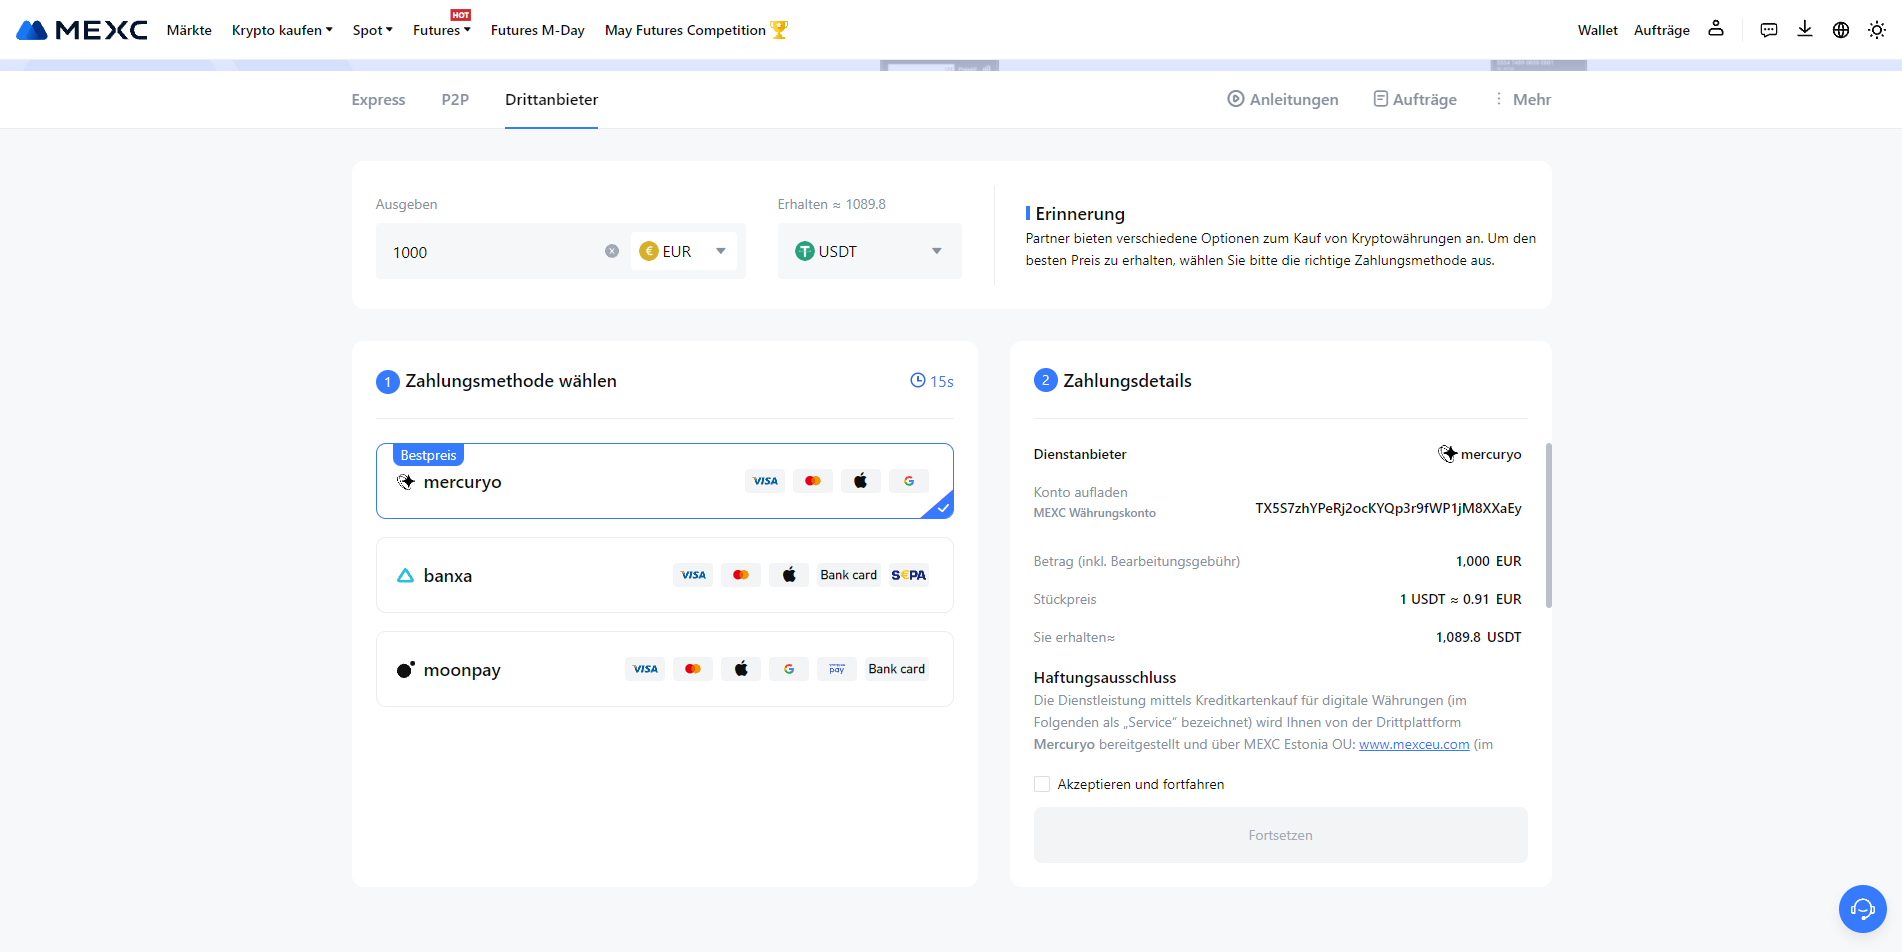Viewport: 1902px width, 952px height.
Task: Open the customer support chat bubble
Action: pyautogui.click(x=1862, y=908)
